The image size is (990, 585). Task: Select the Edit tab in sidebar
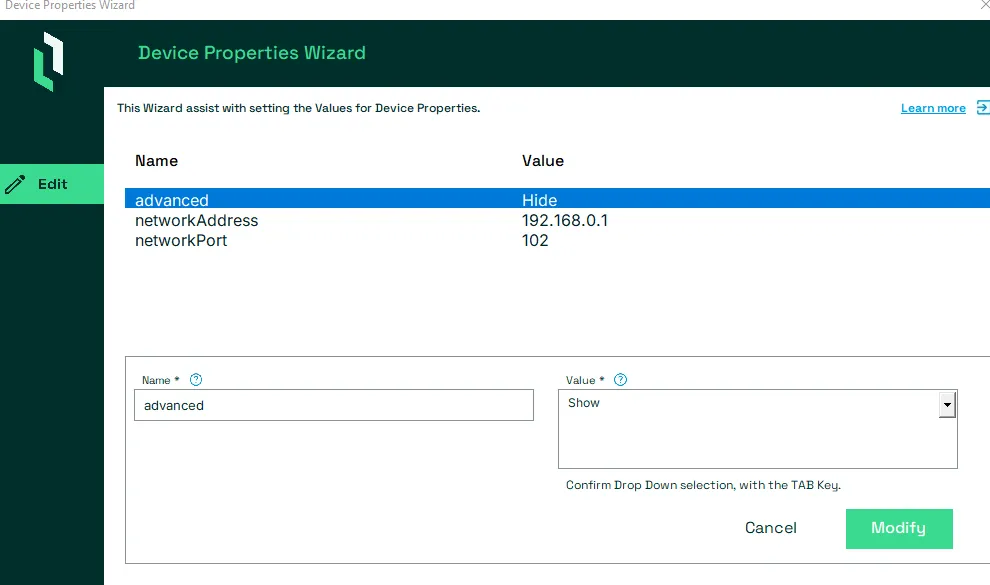[x=52, y=184]
